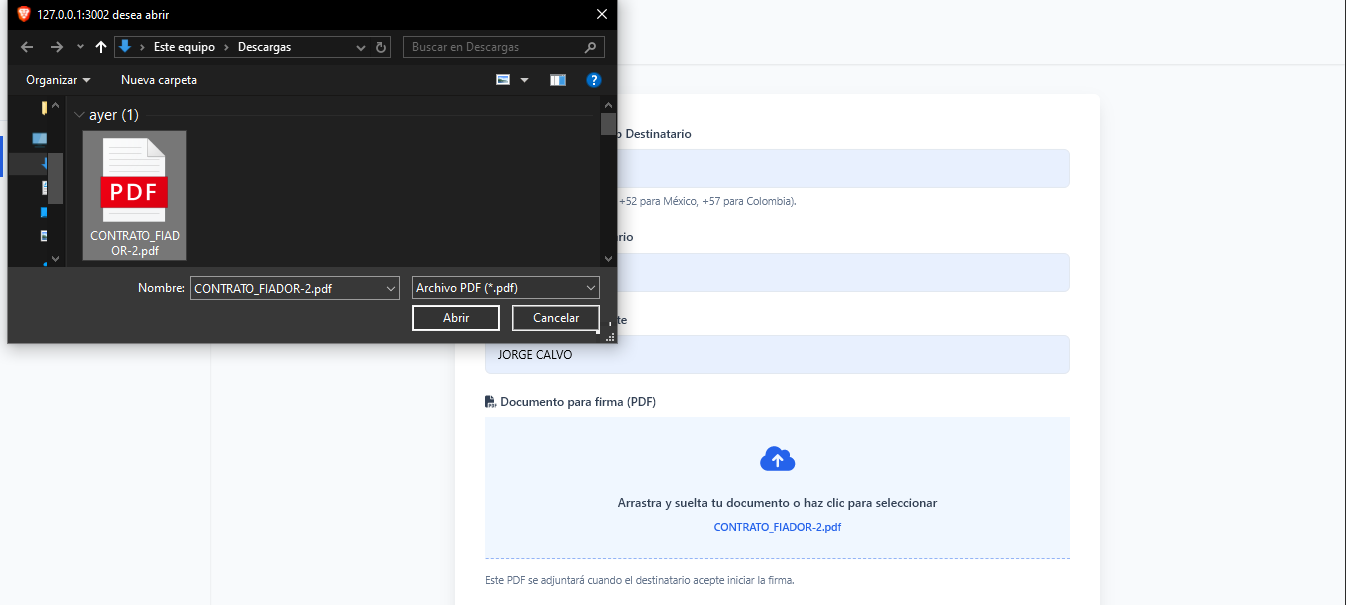Expand the Nombre filename dropdown arrow
This screenshot has width=1346, height=605.
(390, 288)
